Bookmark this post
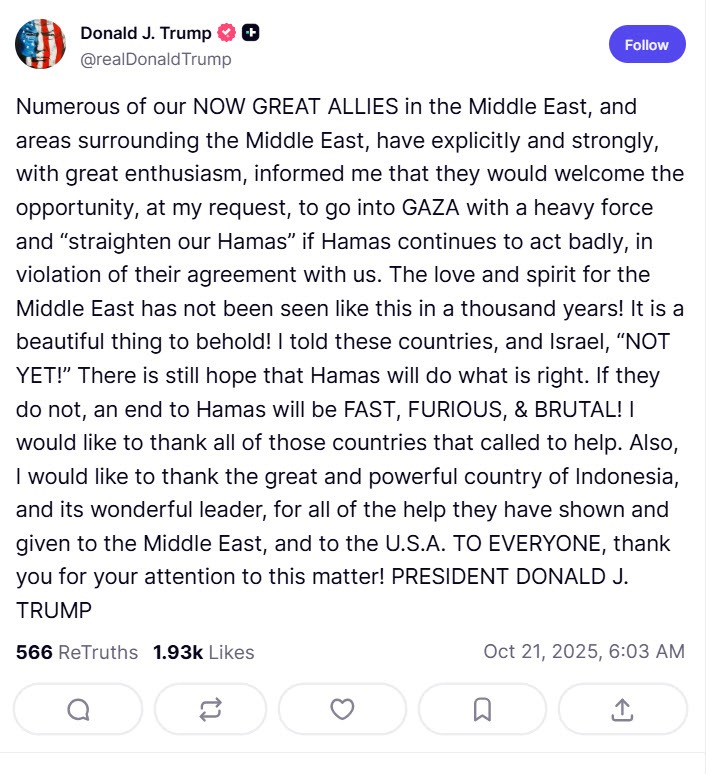This screenshot has height=774, width=711. 482,709
